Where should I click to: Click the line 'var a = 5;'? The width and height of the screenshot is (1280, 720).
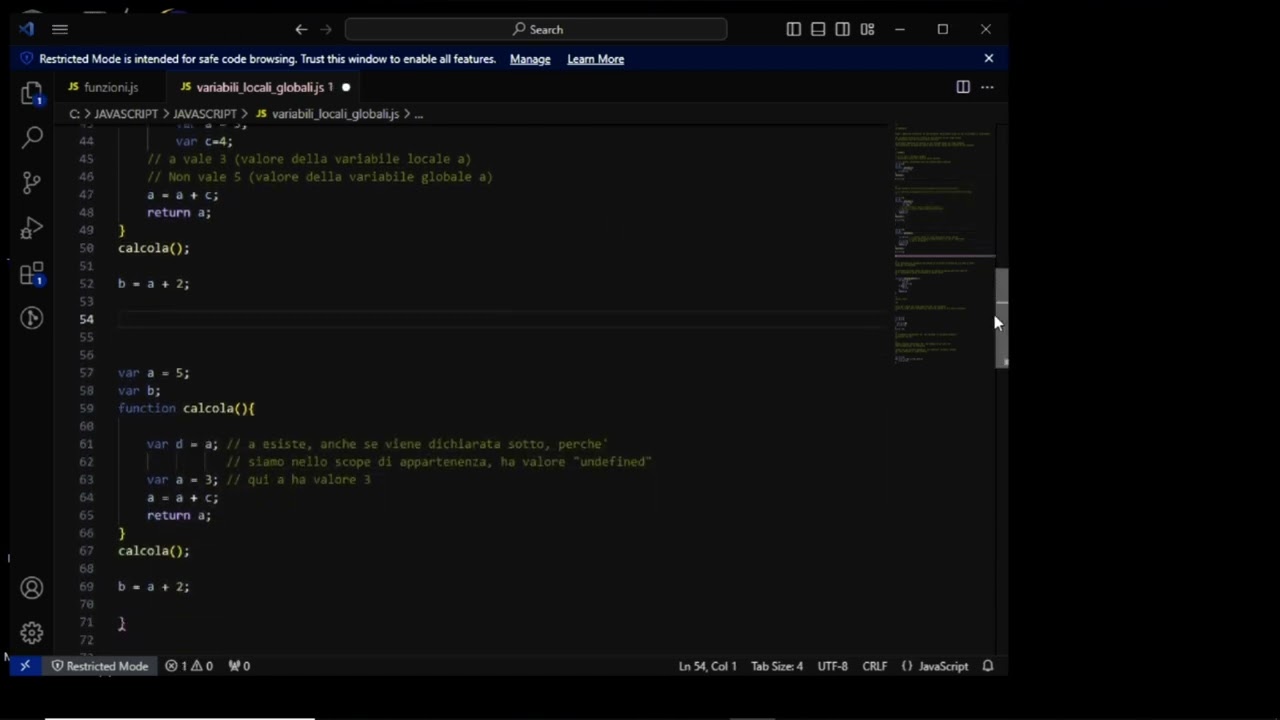pos(153,373)
